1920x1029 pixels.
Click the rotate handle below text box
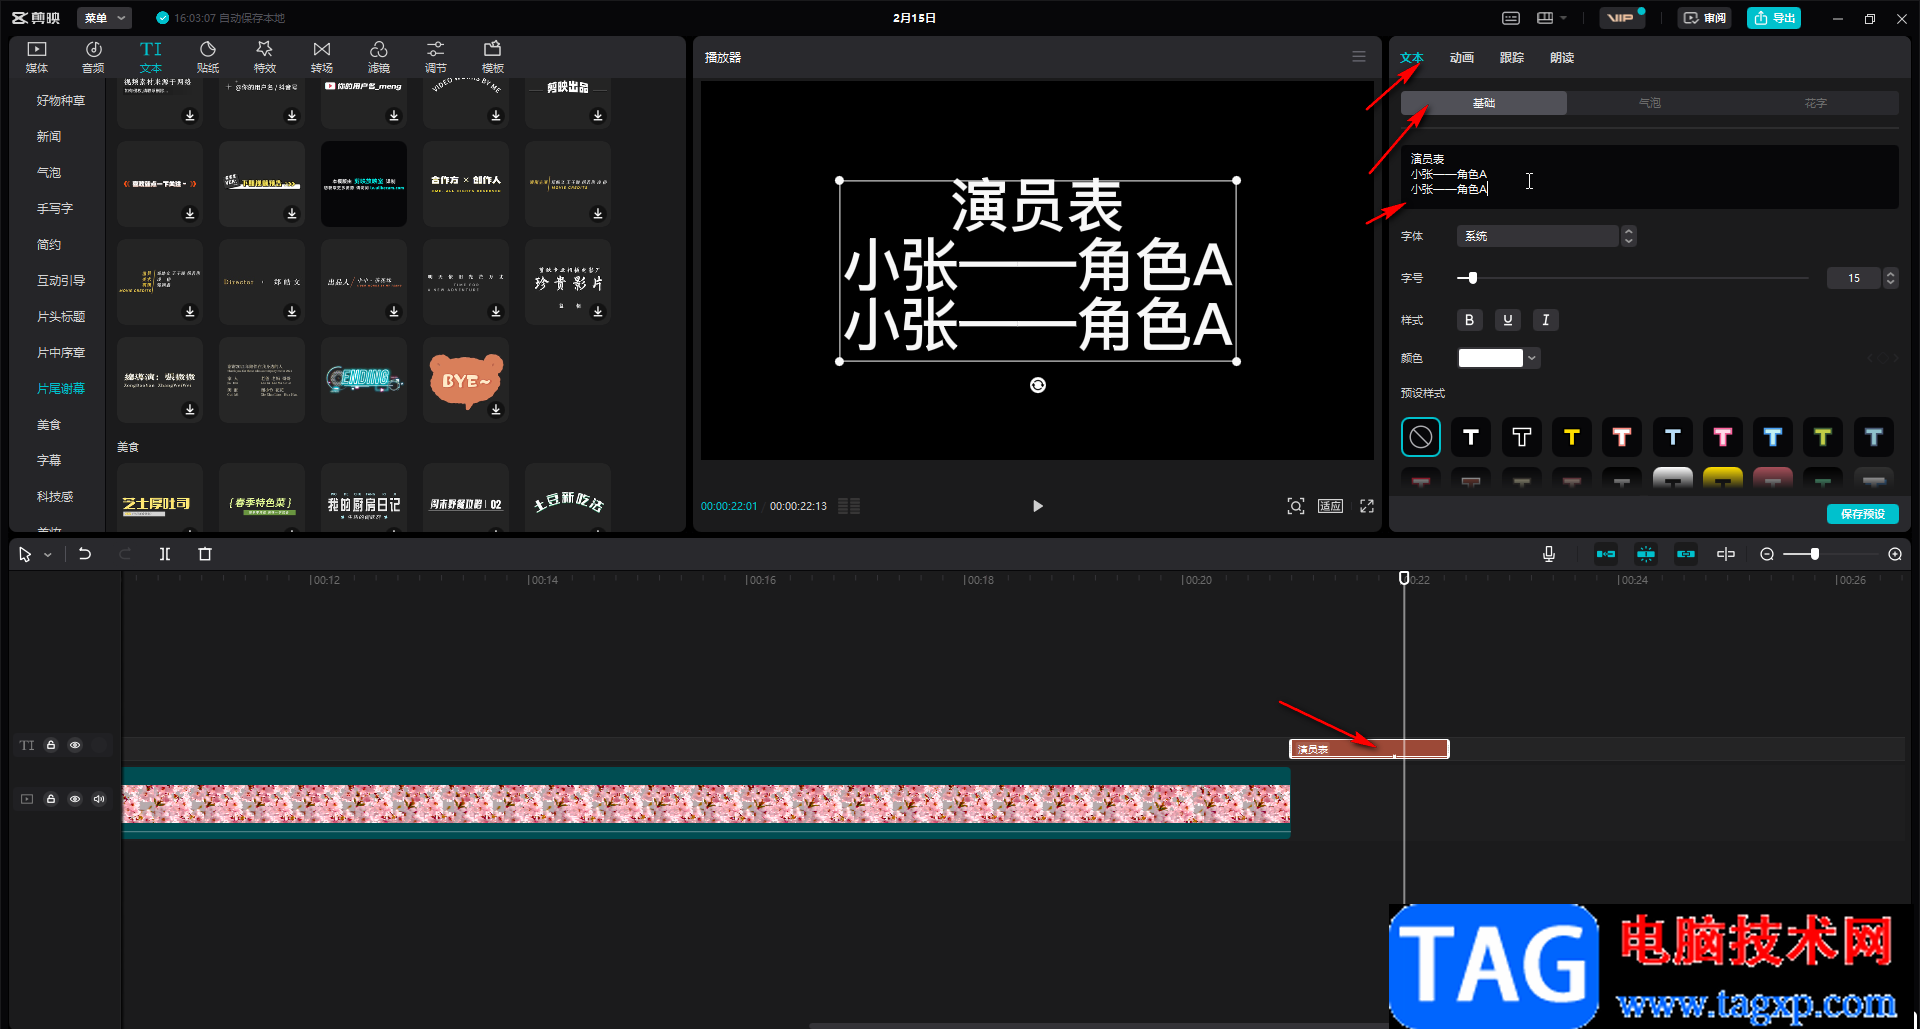(1038, 385)
